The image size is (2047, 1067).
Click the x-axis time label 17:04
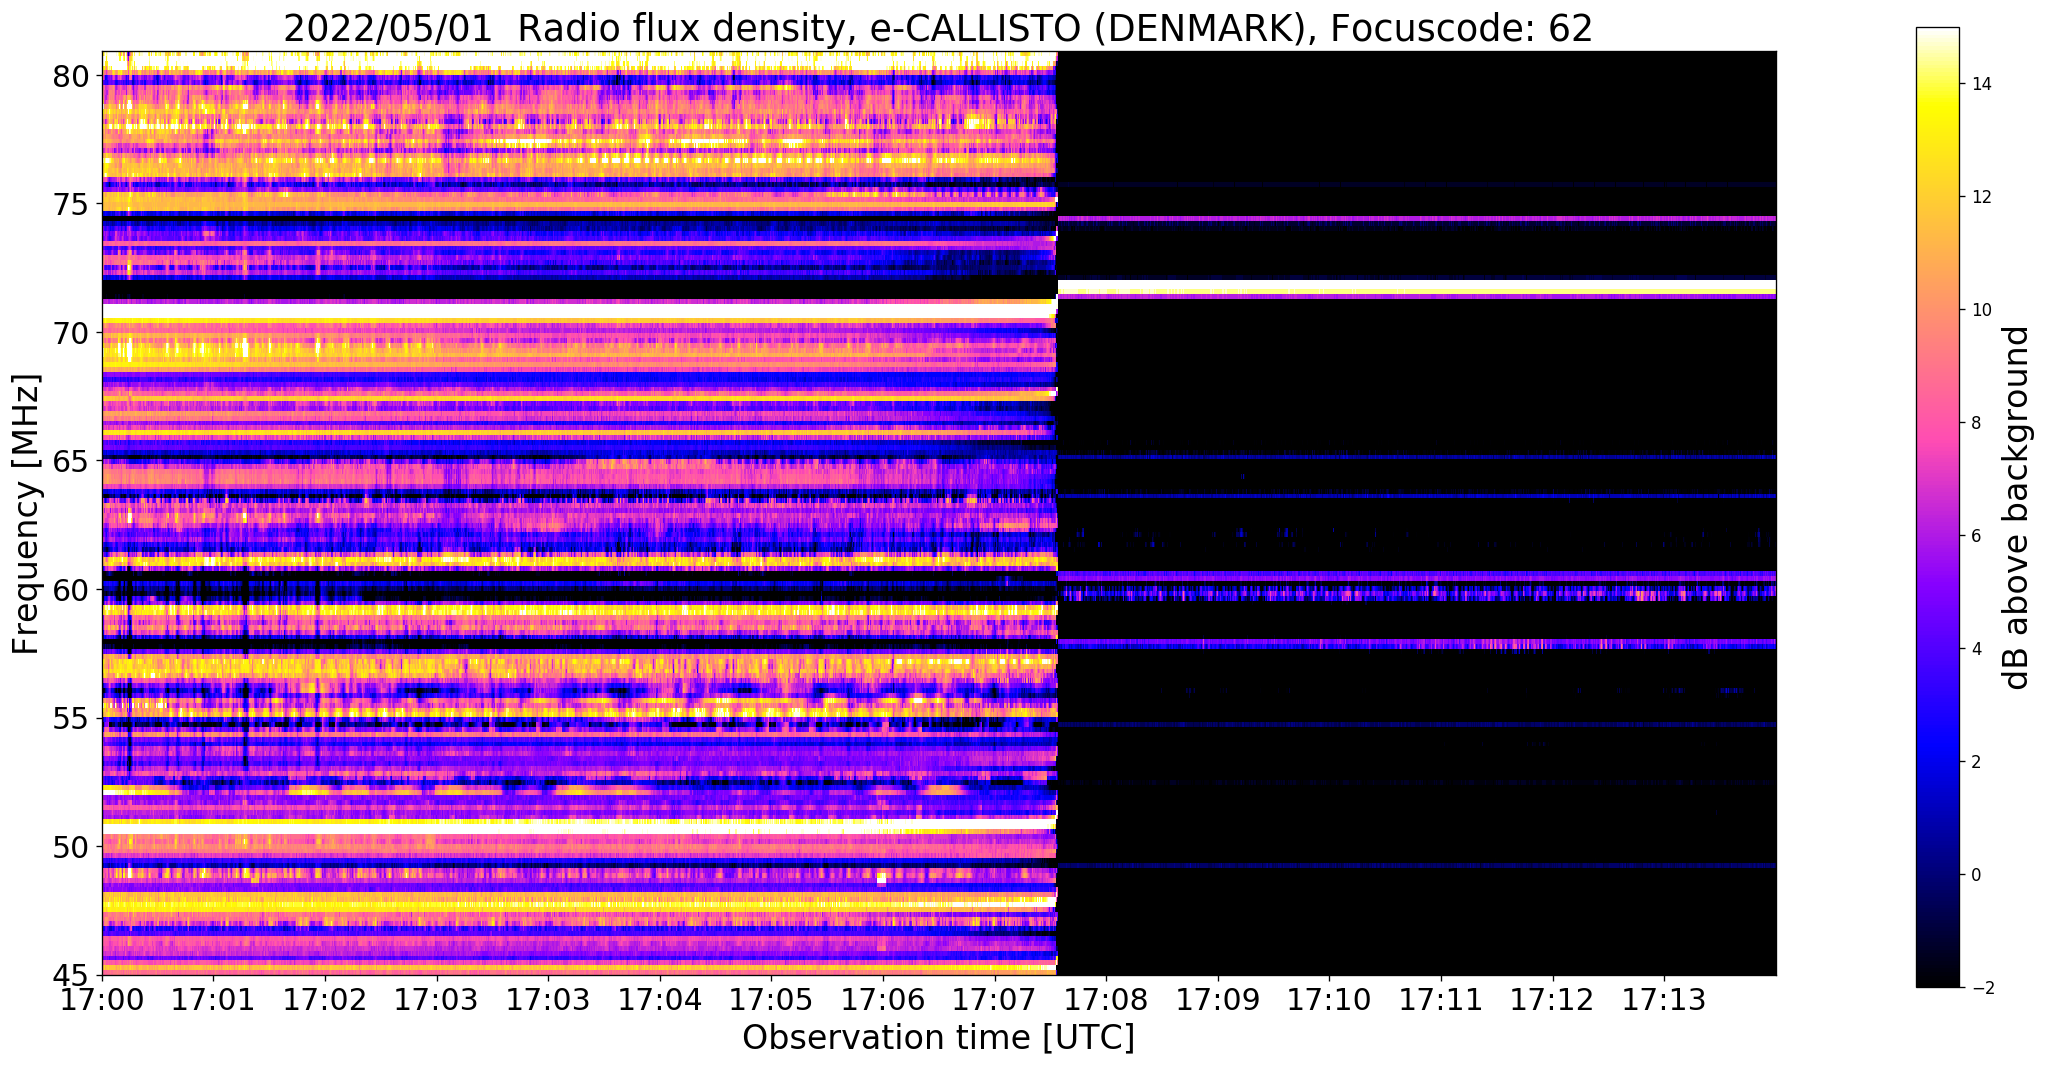(x=660, y=999)
